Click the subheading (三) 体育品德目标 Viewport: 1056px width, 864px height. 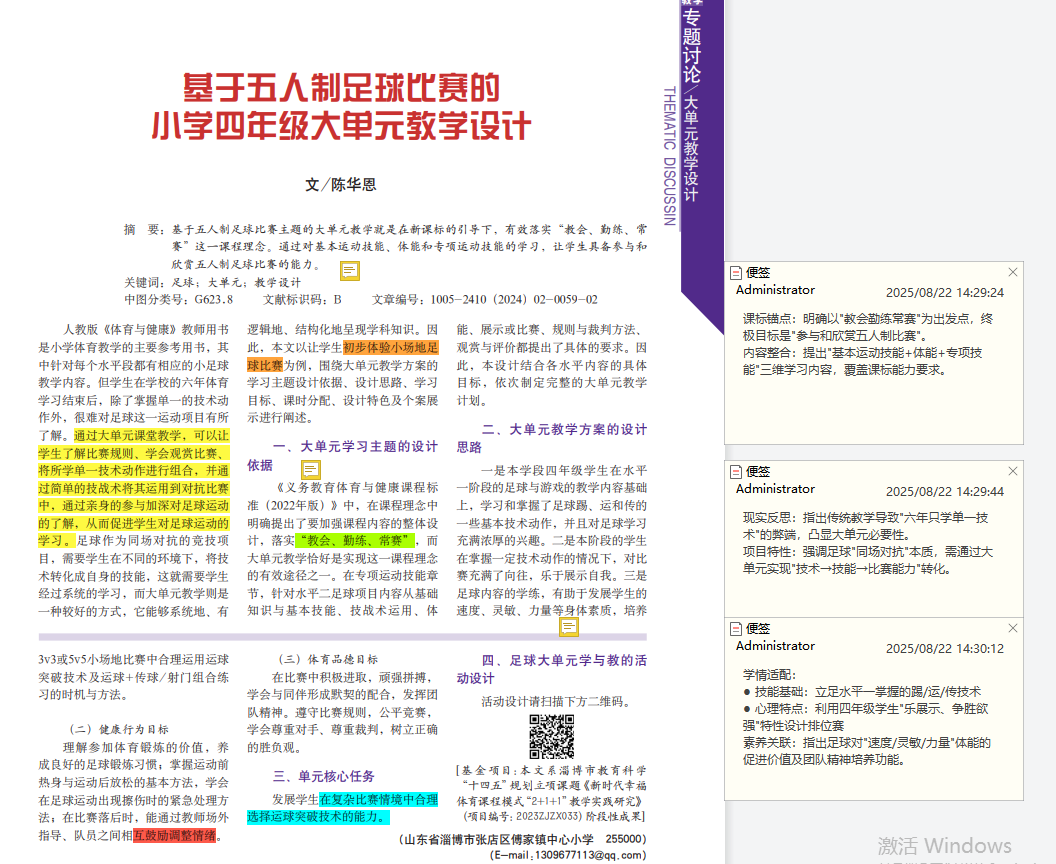pos(328,659)
